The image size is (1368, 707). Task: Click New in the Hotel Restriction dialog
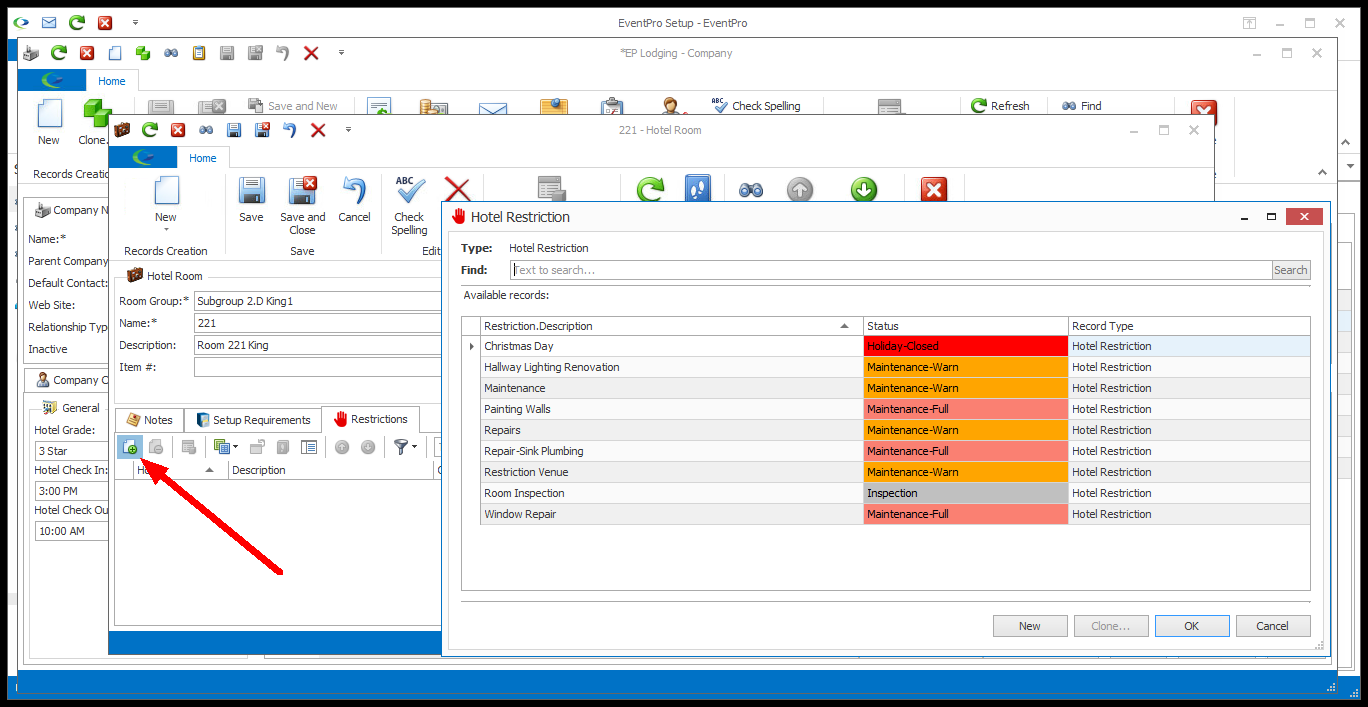(x=1030, y=626)
